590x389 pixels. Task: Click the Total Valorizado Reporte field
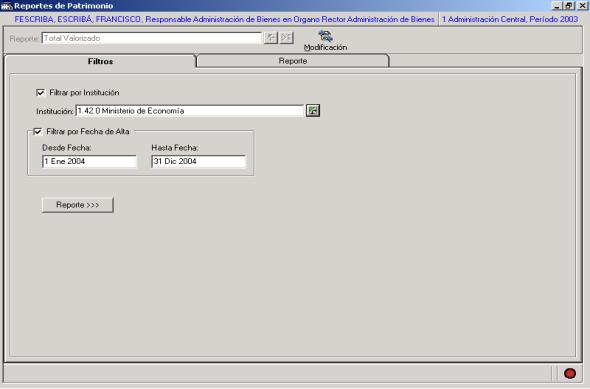[152, 38]
